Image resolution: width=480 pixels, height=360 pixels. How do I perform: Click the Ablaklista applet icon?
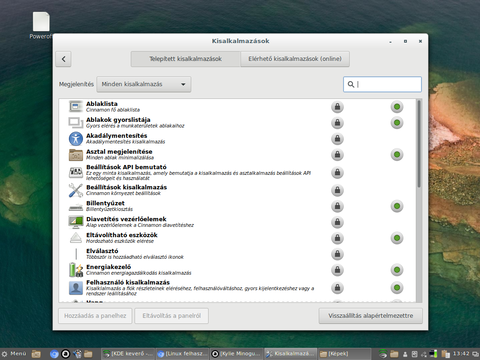(x=76, y=107)
